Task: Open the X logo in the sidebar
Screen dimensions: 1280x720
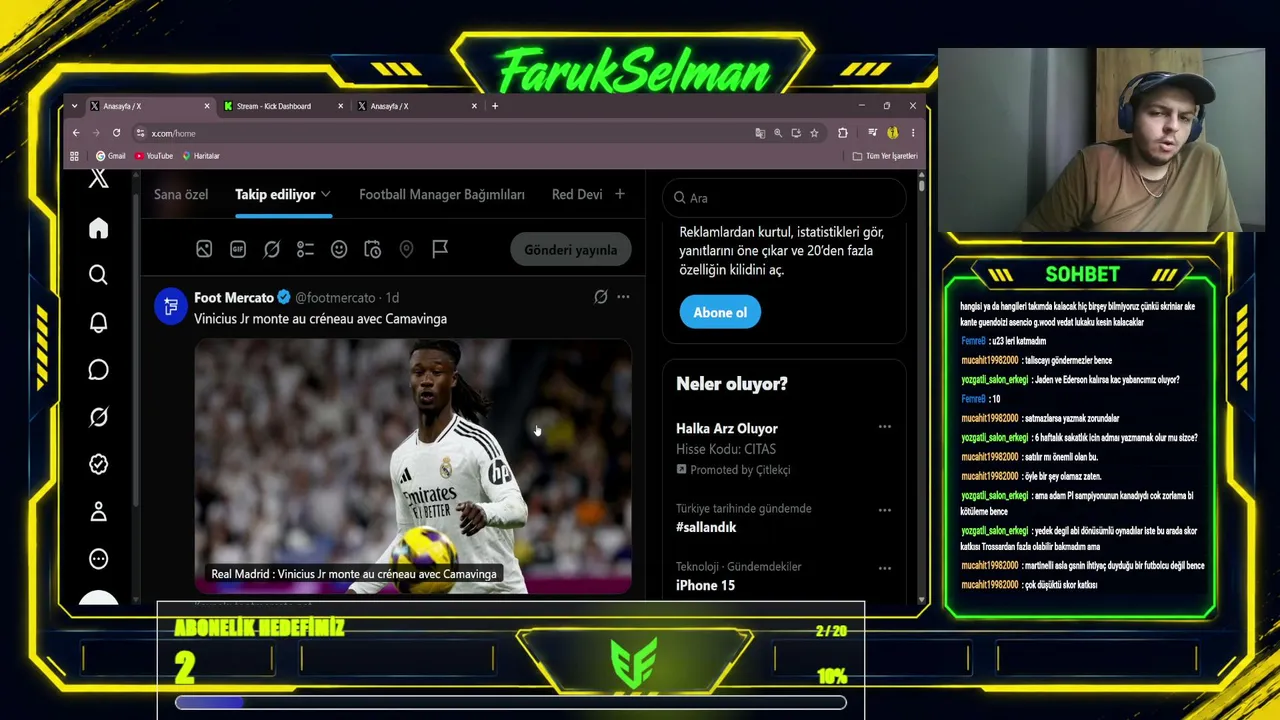Action: coord(98,179)
